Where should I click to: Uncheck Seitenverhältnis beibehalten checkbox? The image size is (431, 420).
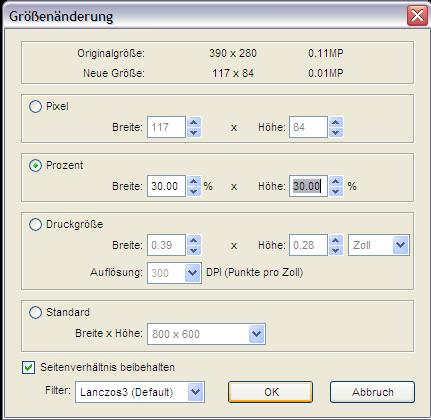pos(29,367)
